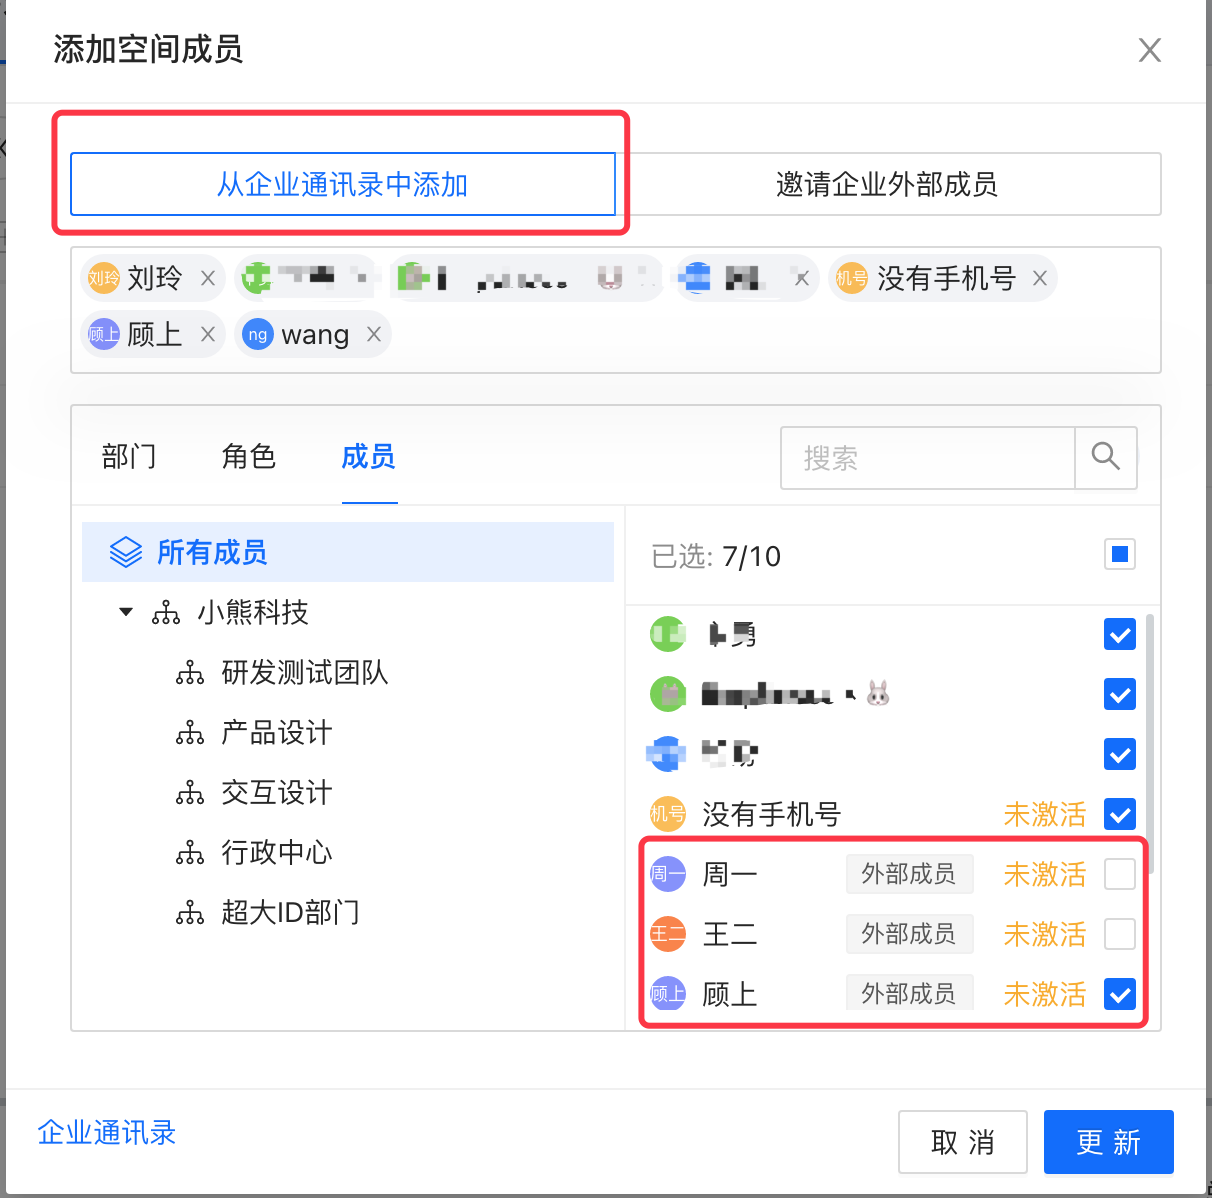Remove wang tag from selection
The width and height of the screenshot is (1212, 1198).
click(x=374, y=334)
